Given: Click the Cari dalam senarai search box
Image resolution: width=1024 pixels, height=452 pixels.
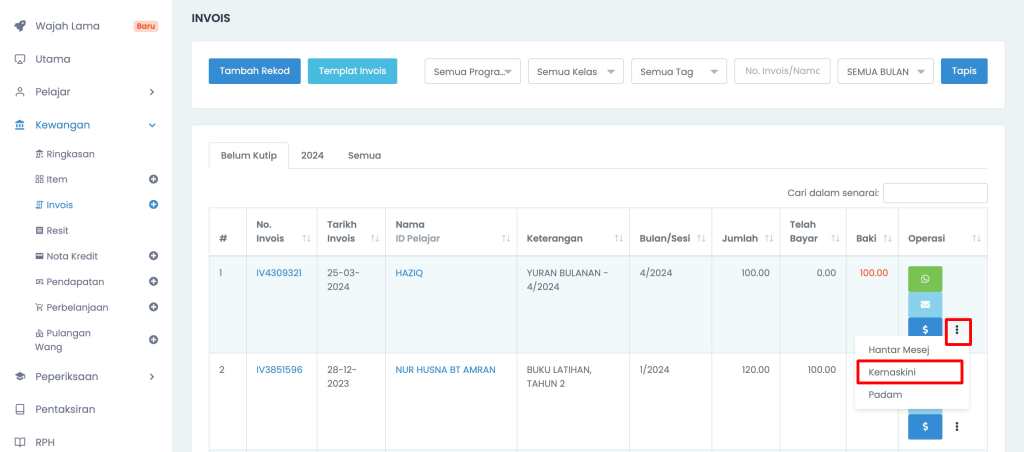Looking at the screenshot, I should tap(935, 193).
